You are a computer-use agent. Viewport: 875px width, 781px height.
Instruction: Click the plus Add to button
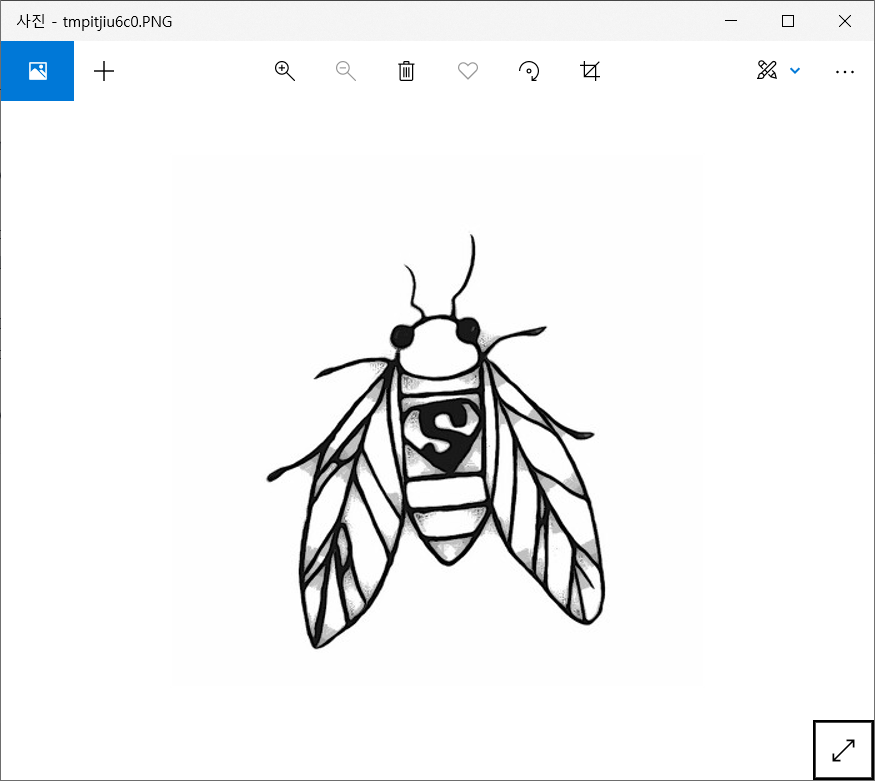point(104,71)
